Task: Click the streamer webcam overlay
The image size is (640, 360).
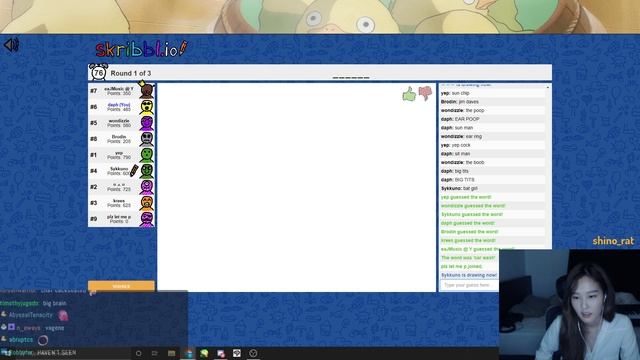Action: 569,304
